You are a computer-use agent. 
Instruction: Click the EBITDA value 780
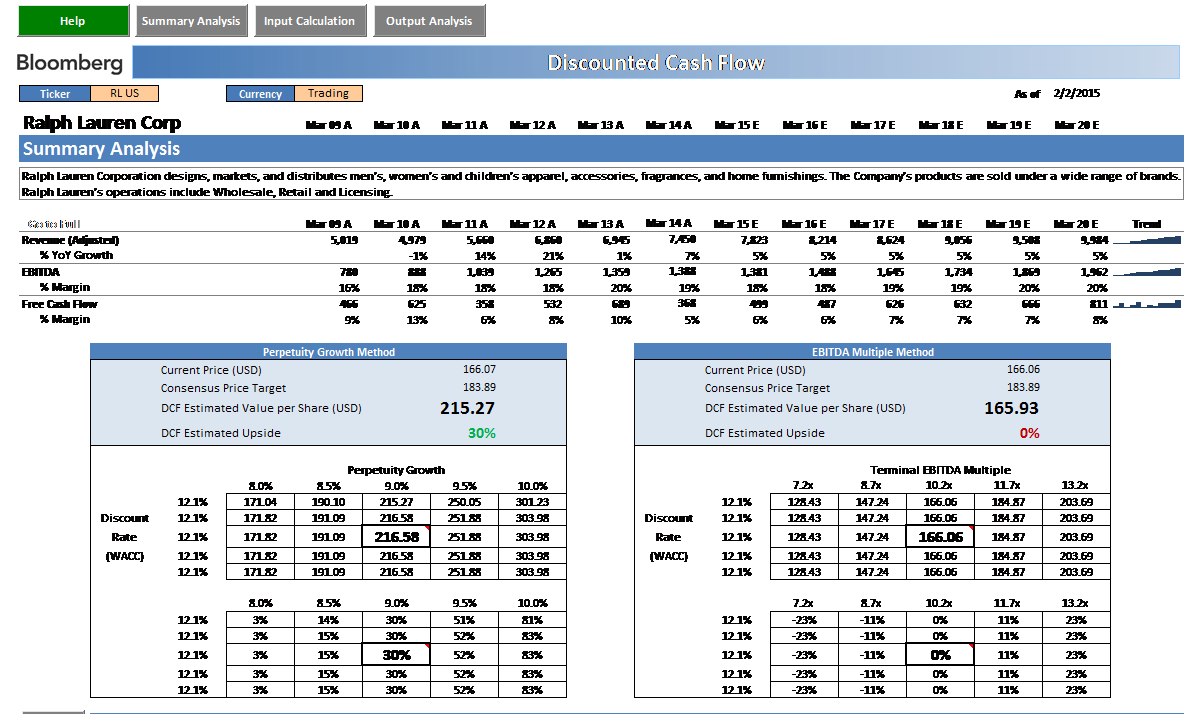348,272
